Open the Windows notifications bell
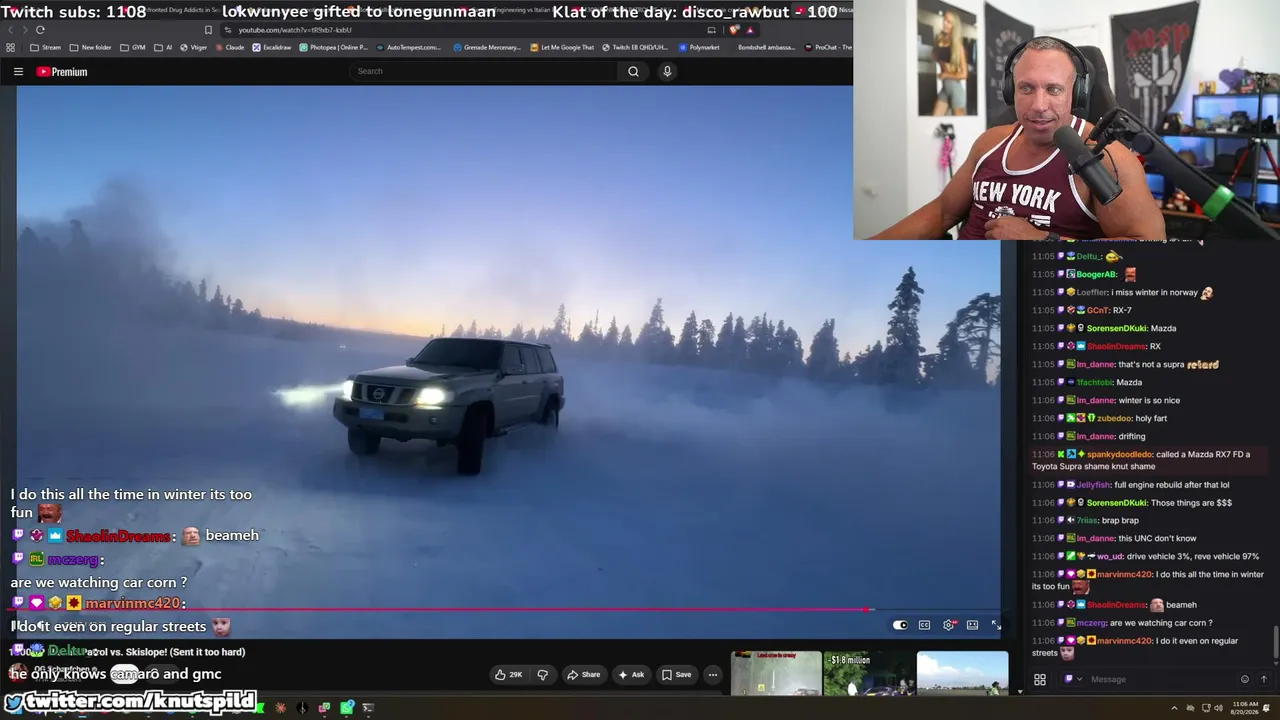The height and width of the screenshot is (720, 1280). (x=1268, y=708)
